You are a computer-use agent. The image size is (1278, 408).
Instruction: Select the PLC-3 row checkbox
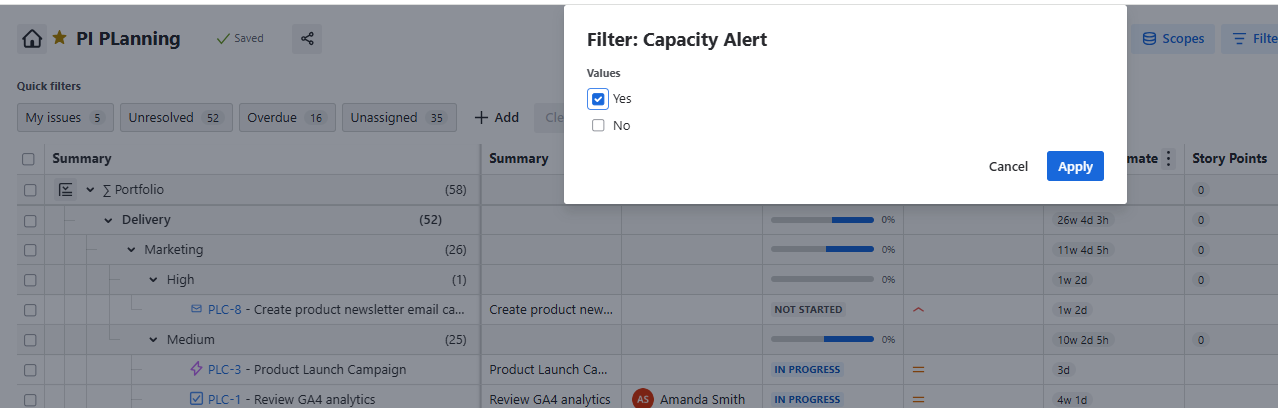click(29, 369)
